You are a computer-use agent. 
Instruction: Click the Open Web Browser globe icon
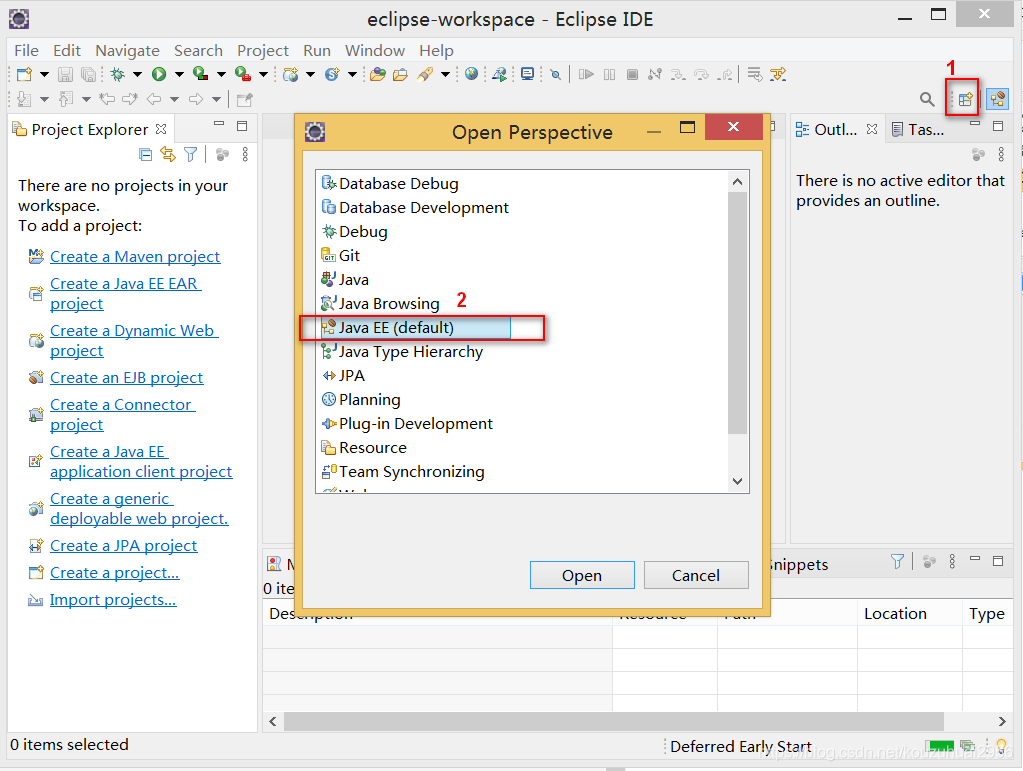click(472, 74)
